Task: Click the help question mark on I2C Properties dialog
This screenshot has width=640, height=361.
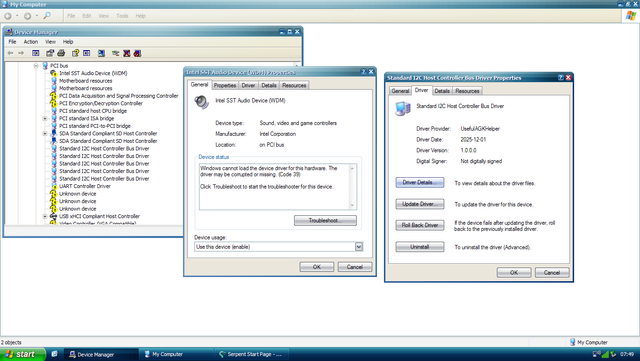Action: [x=561, y=77]
